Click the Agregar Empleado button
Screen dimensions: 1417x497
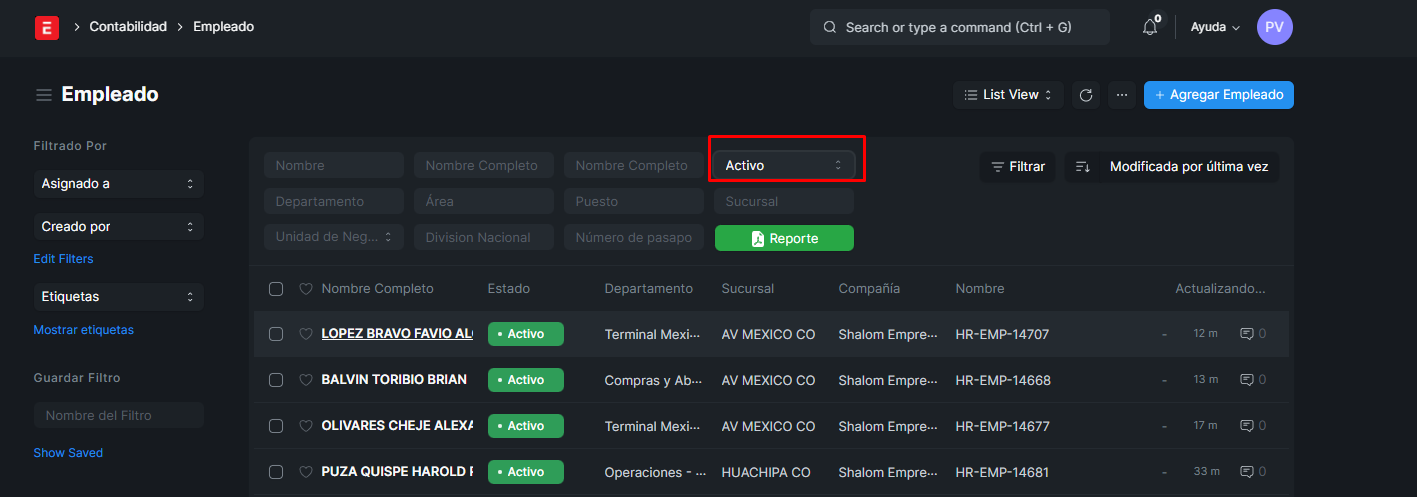1218,95
